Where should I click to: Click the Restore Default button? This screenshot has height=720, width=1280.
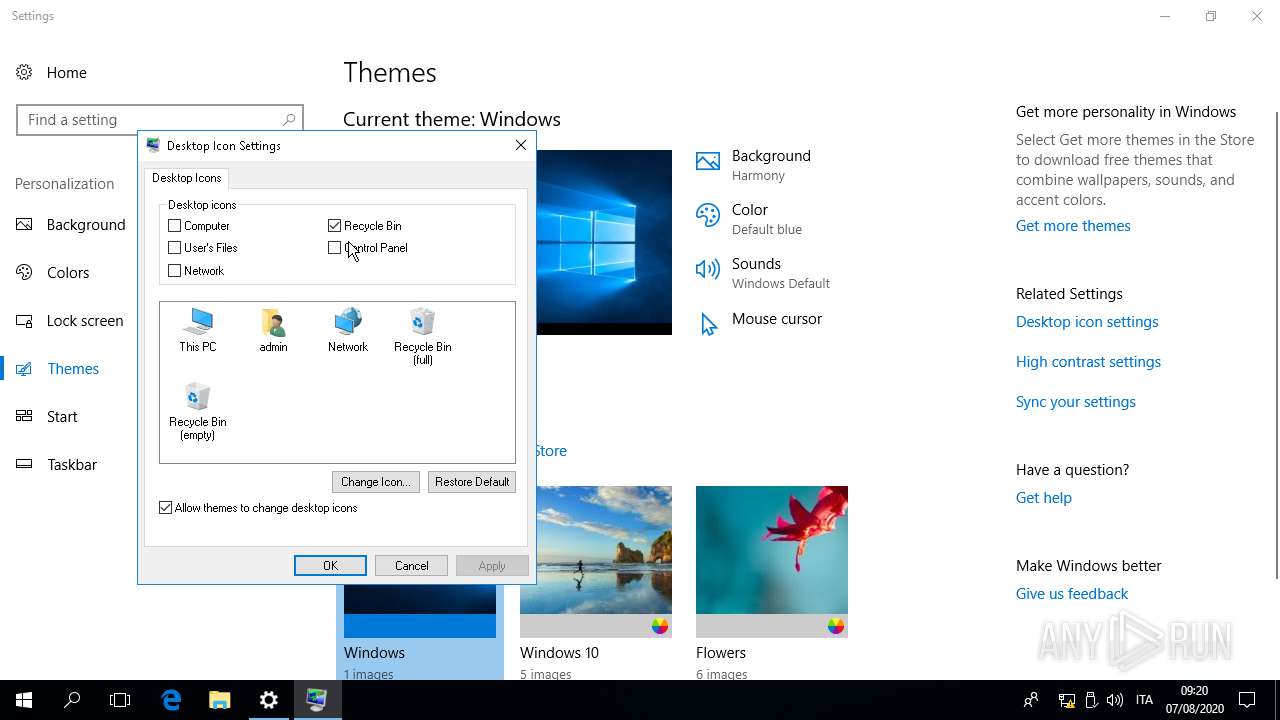coord(472,482)
